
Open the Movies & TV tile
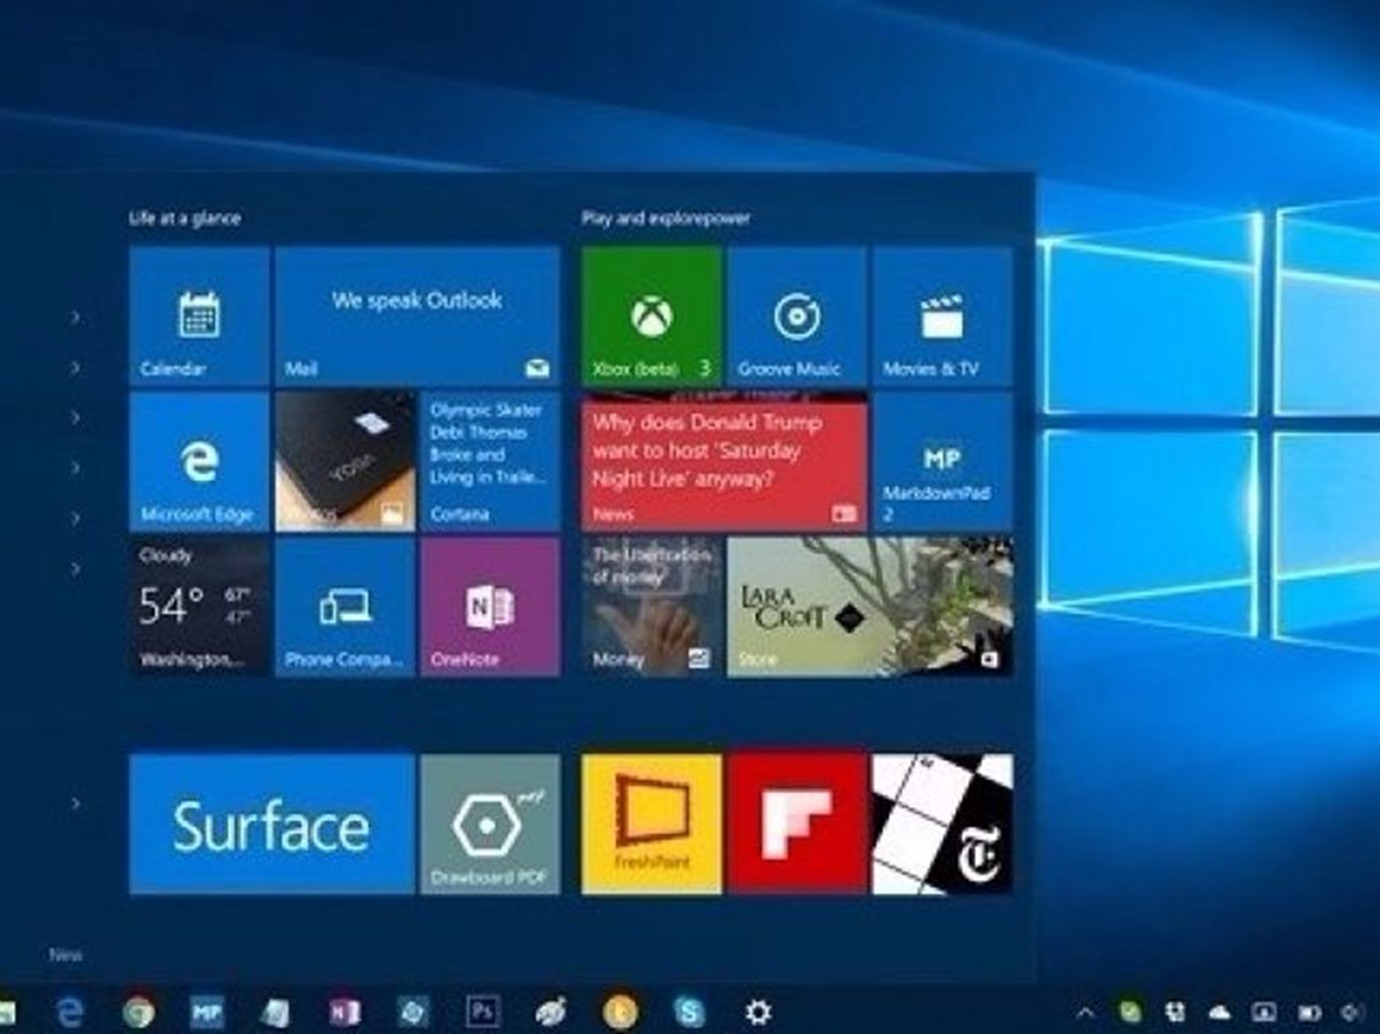[x=942, y=316]
